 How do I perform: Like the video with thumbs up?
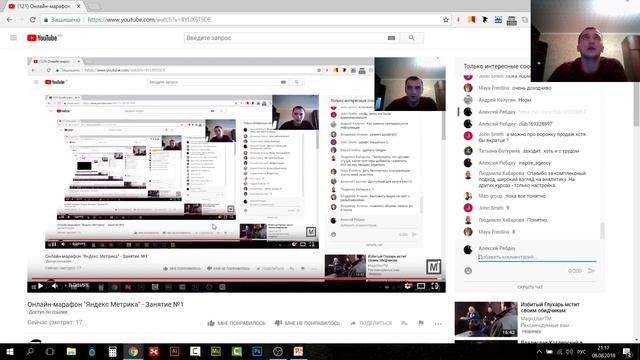(x=236, y=323)
